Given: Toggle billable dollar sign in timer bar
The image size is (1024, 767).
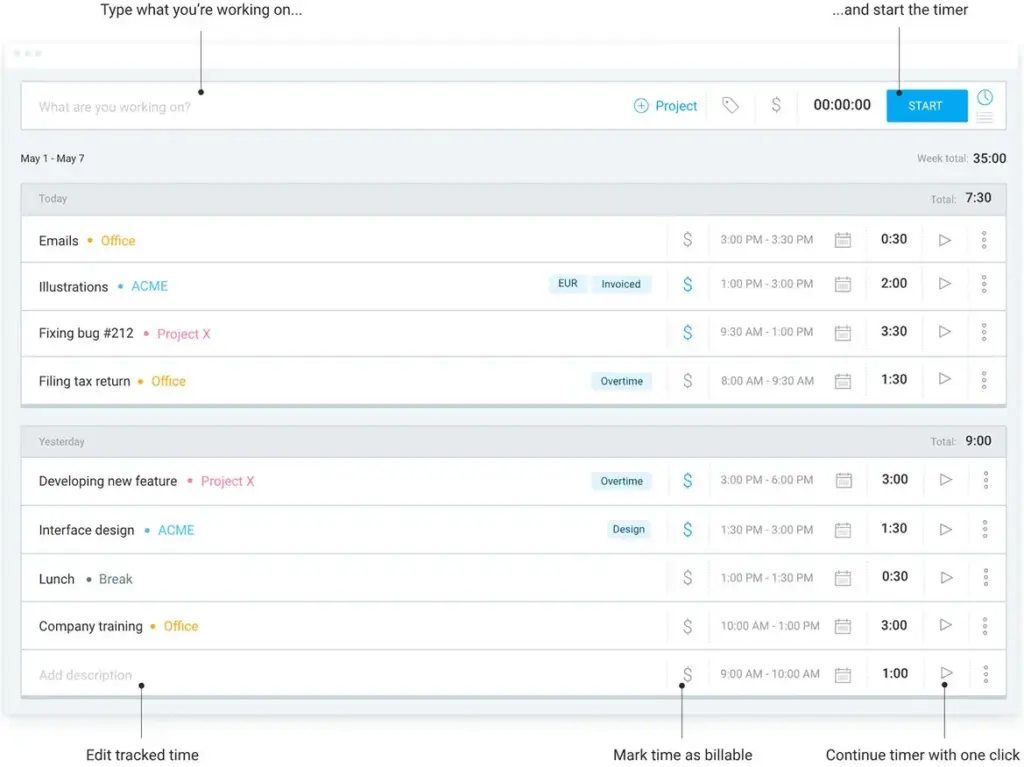Looking at the screenshot, I should point(776,105).
